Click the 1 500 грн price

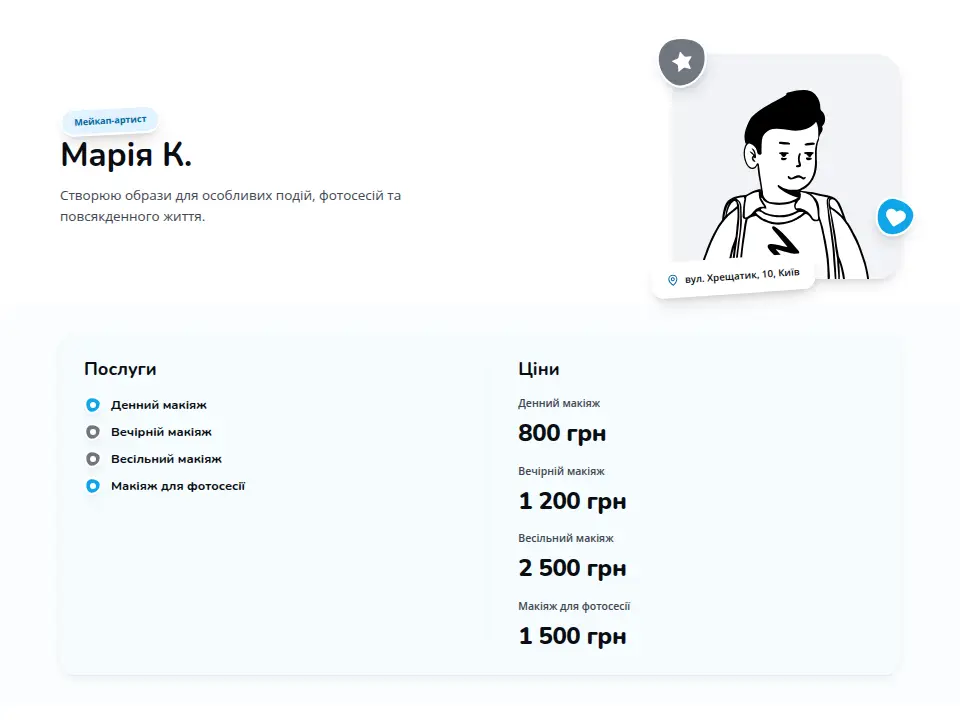coord(572,636)
